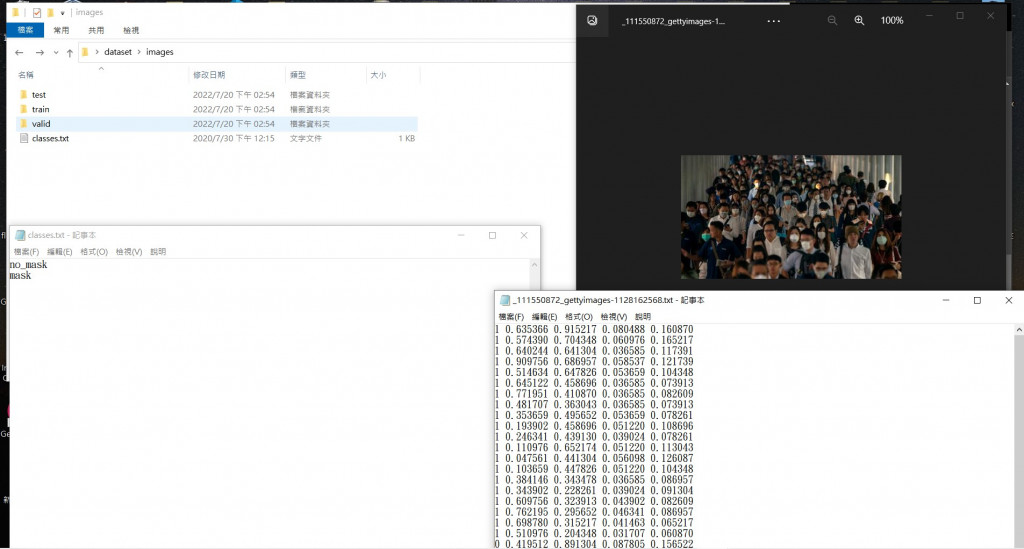Go up one folder level in Explorer
The image size is (1024, 549).
coord(69,52)
